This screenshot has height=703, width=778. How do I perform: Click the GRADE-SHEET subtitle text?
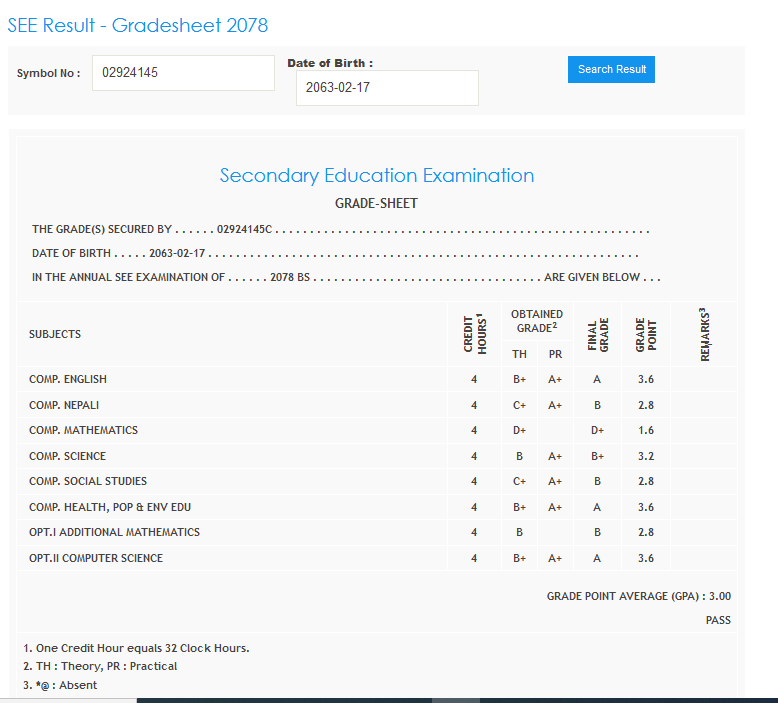coord(376,204)
